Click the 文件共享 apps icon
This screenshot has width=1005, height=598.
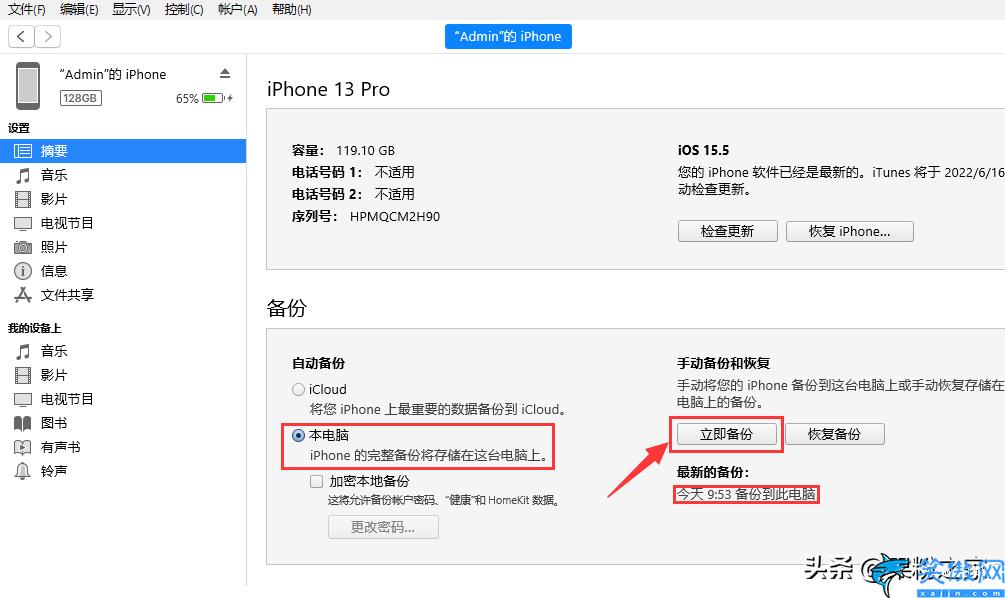[x=22, y=295]
